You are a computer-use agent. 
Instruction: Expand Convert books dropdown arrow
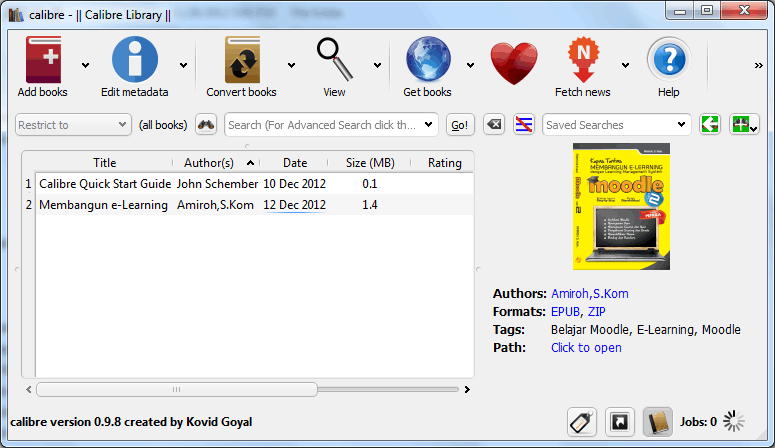pyautogui.click(x=292, y=65)
